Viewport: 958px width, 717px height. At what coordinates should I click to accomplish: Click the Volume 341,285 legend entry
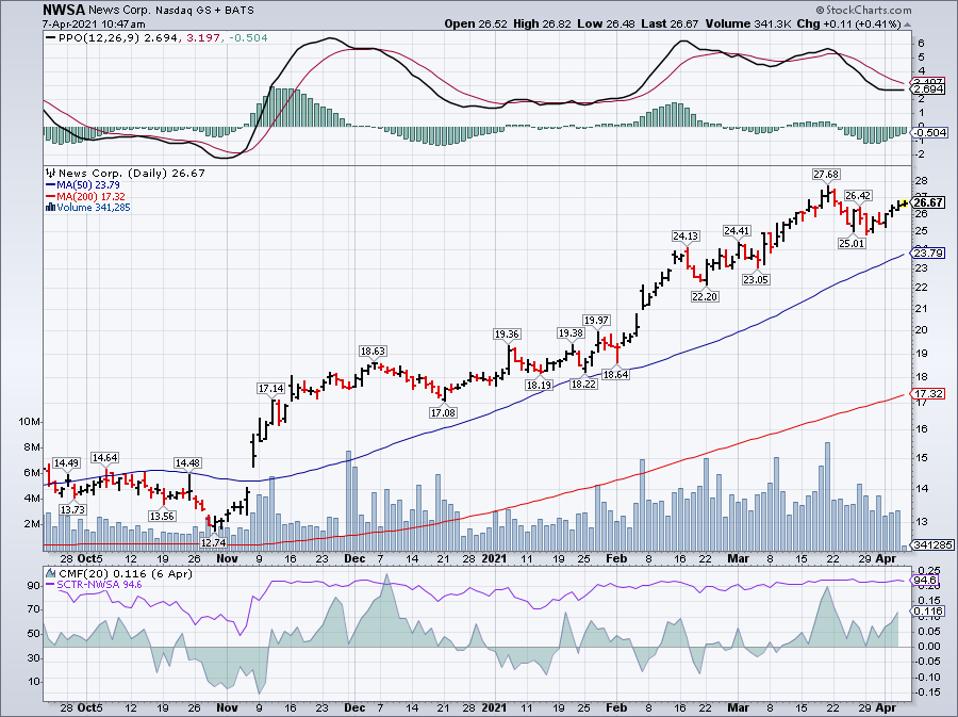[93, 208]
